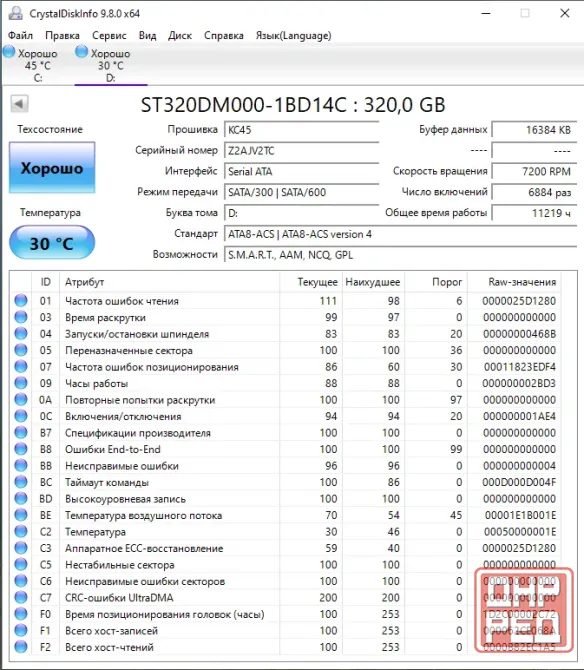This screenshot has width=584, height=670.
Task: Click status orb for attribute 03 row
Action: point(21,317)
